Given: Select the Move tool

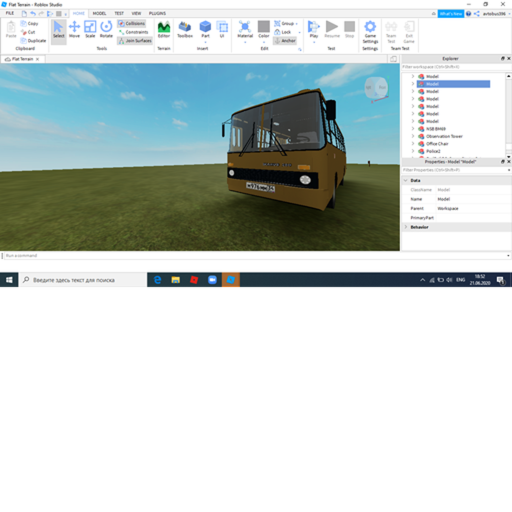Looking at the screenshot, I should [x=74, y=29].
